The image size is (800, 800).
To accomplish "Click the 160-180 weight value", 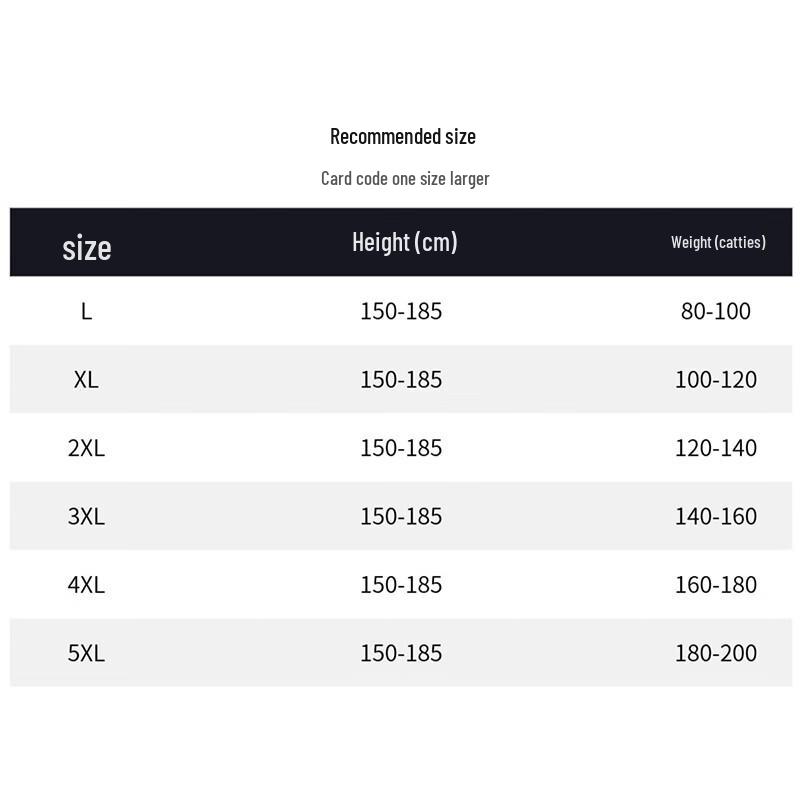I will click(716, 584).
